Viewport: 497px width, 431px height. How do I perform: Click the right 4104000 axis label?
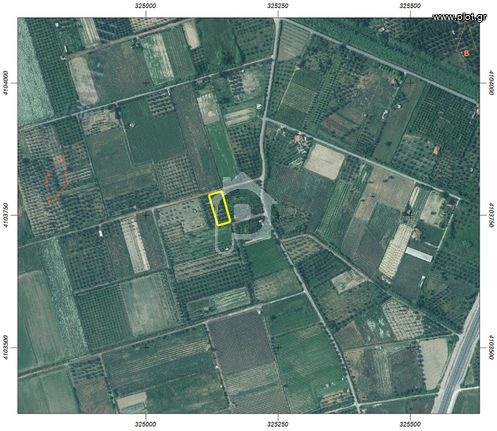point(491,83)
